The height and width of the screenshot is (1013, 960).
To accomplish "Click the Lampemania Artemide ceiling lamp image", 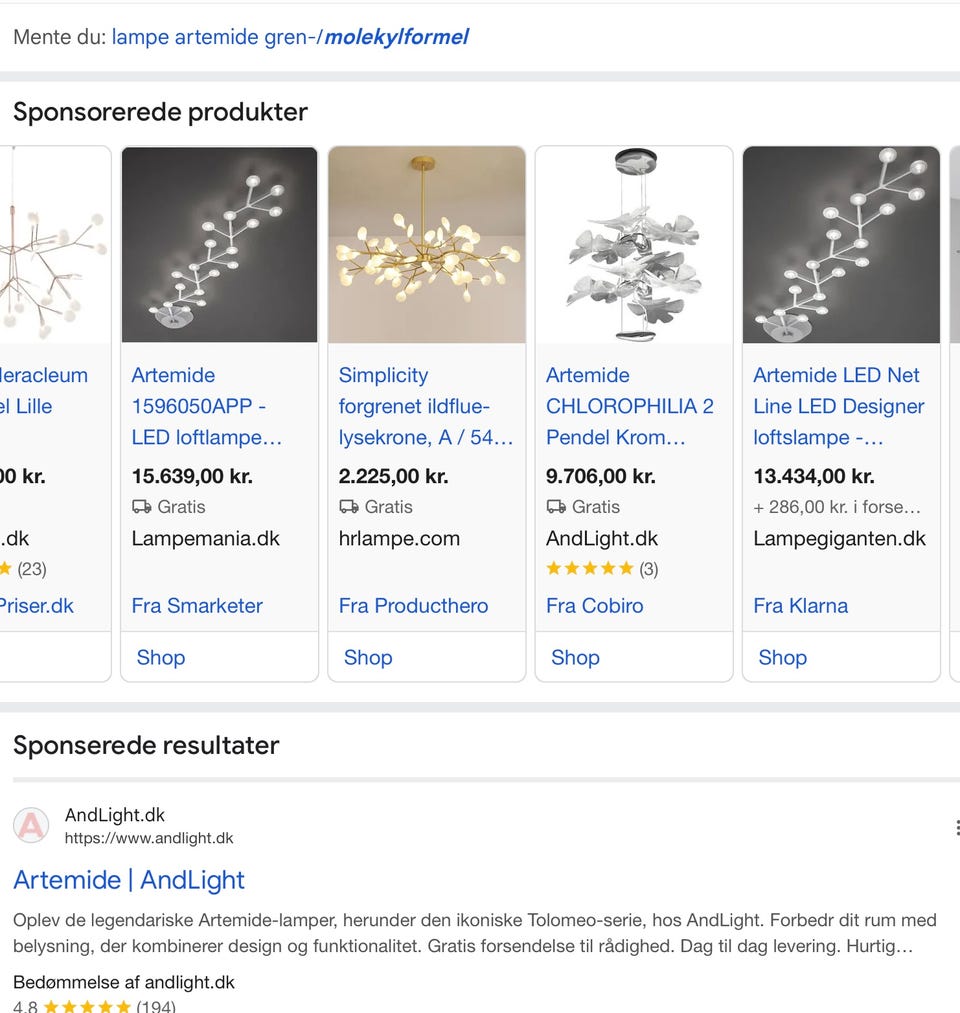I will coord(219,245).
